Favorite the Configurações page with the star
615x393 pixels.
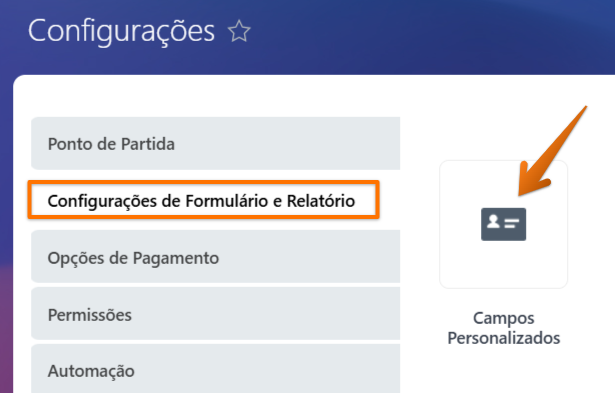[x=239, y=31]
